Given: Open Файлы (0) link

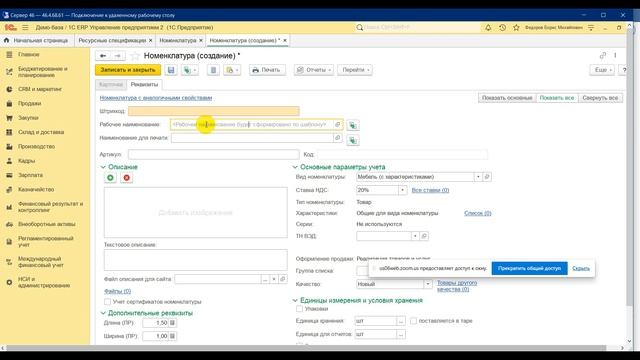Looking at the screenshot, I should (118, 291).
